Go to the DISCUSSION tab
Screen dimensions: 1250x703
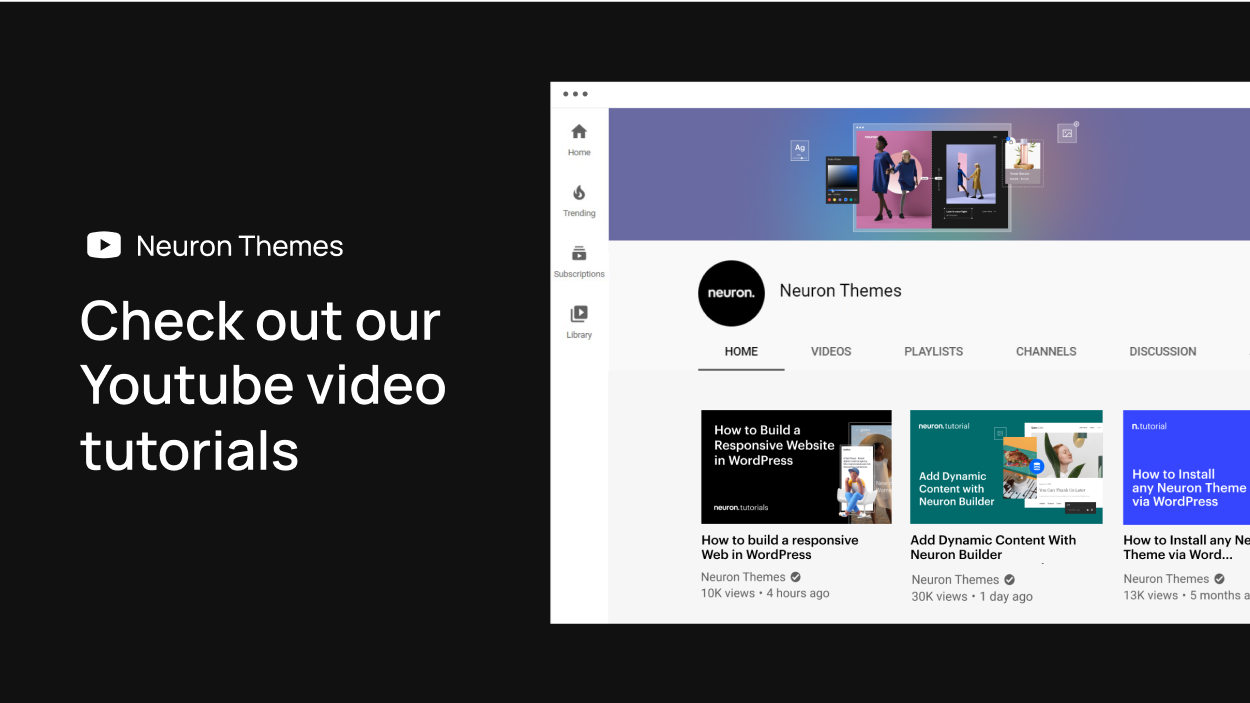click(1162, 352)
